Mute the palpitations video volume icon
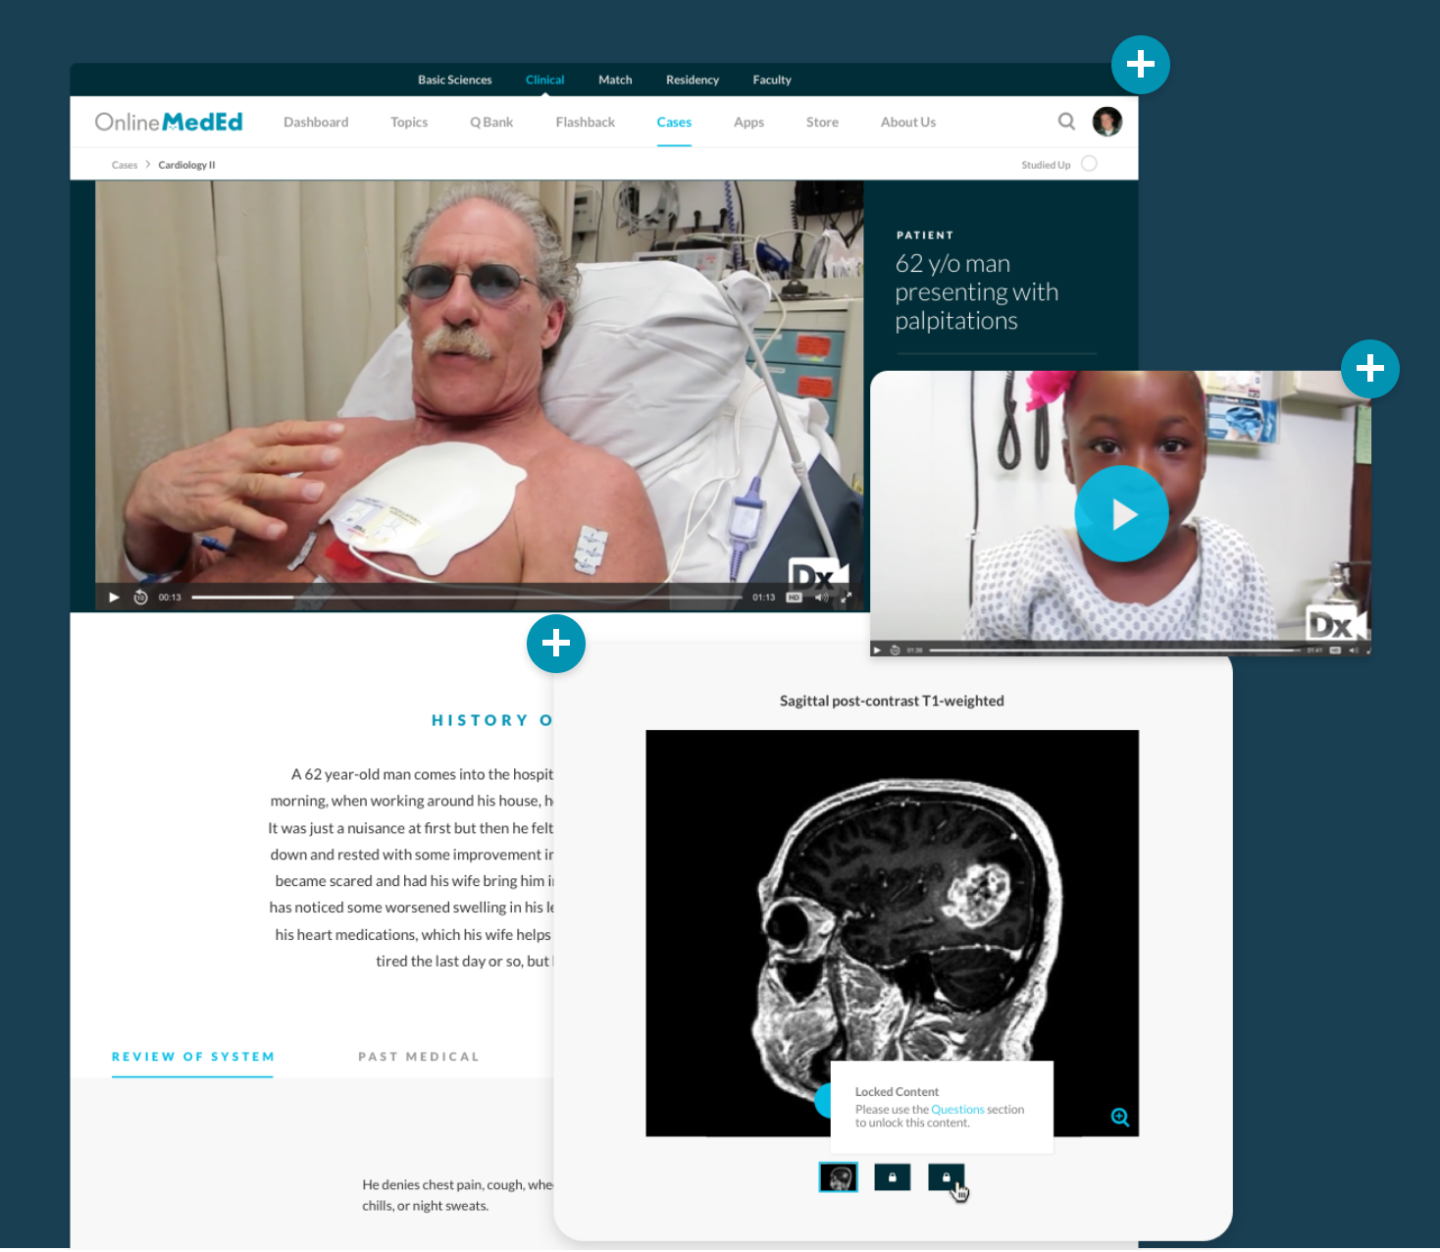Viewport: 1440px width, 1252px height. point(821,597)
